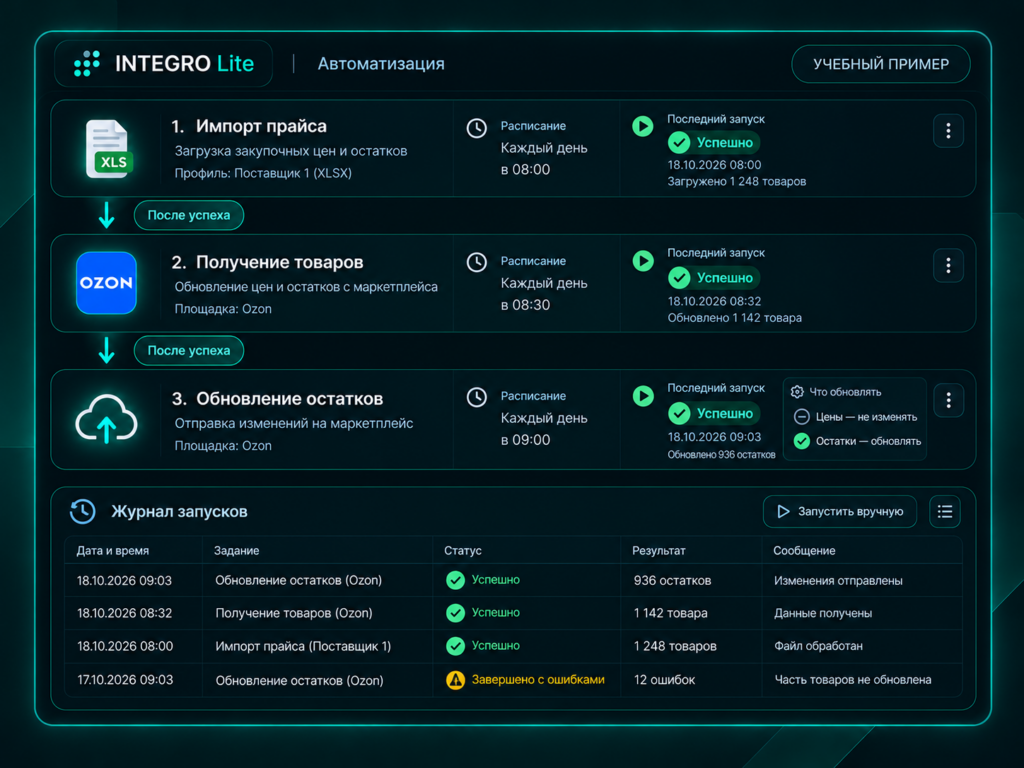Click the clock icon in Импорт прайса schedule
1024x768 pixels.
[x=477, y=128]
